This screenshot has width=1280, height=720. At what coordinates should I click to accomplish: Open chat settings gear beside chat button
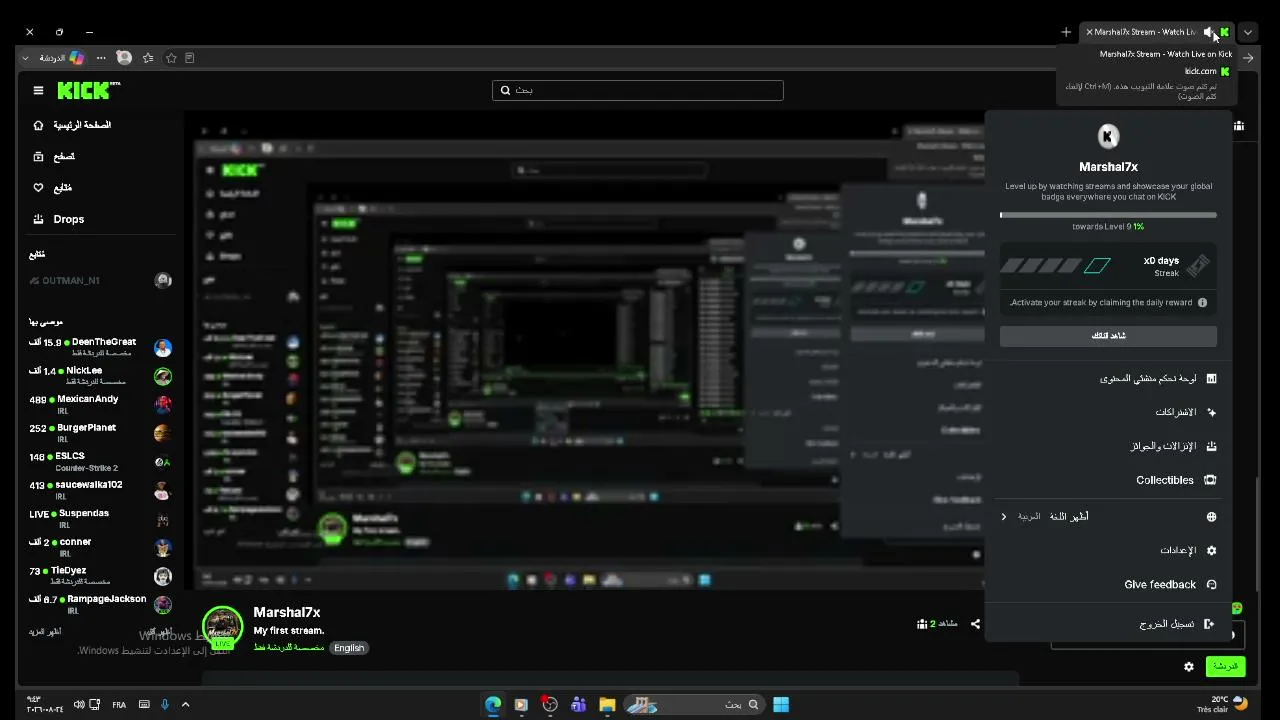1189,666
